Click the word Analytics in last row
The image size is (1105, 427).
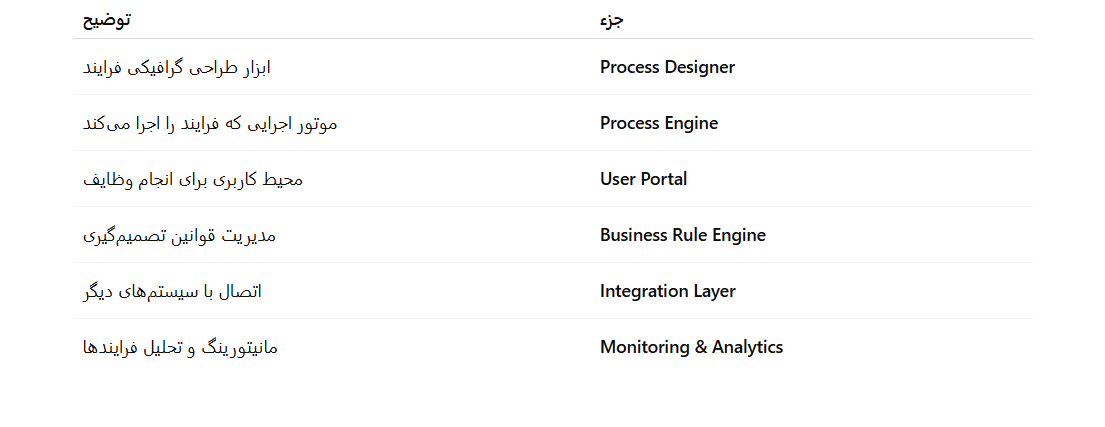coord(747,347)
